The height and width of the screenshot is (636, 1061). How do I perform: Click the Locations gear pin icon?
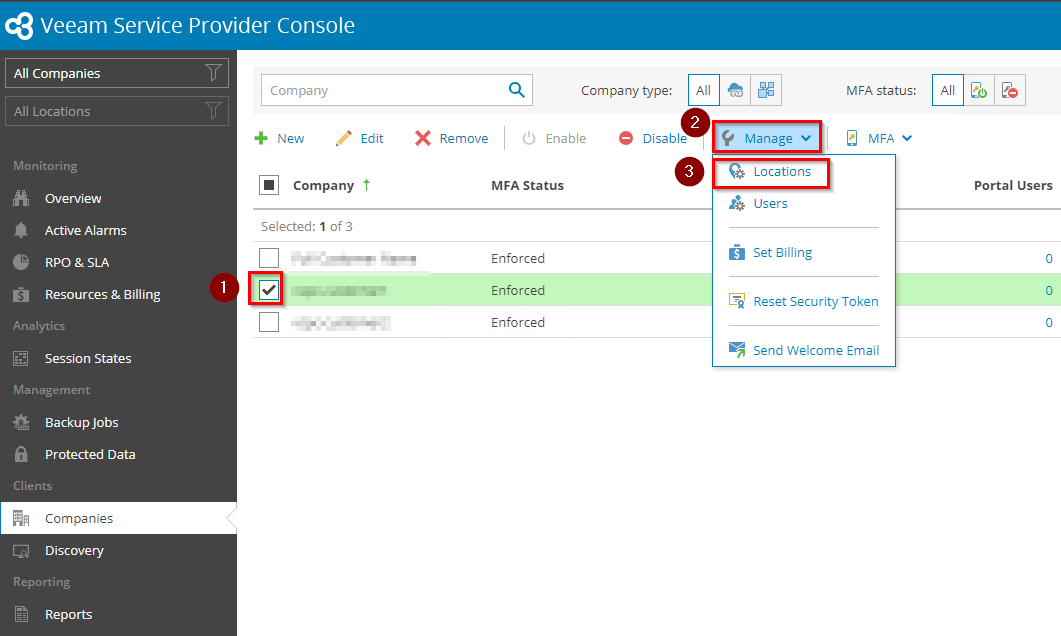[737, 172]
